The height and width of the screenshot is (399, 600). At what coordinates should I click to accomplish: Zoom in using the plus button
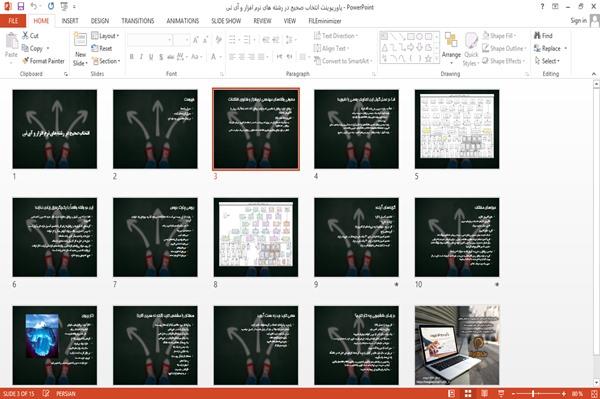(564, 394)
